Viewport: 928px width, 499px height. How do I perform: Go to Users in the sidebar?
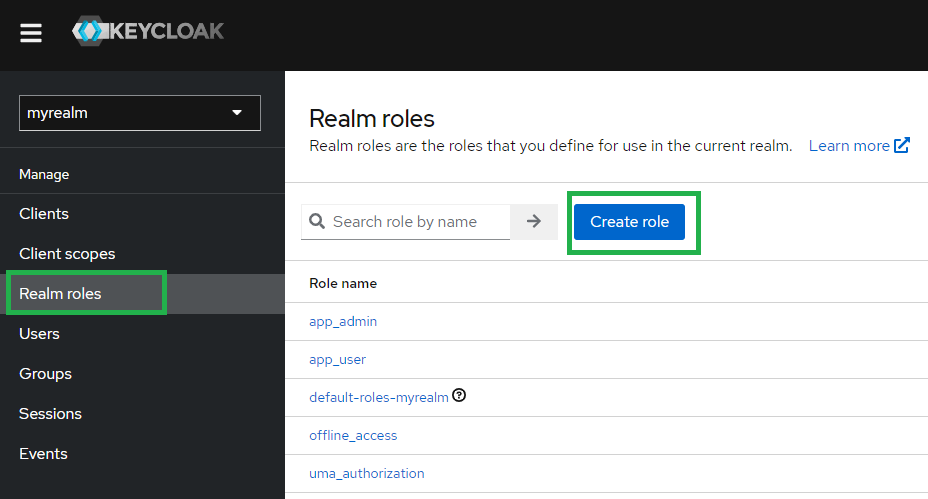click(39, 334)
